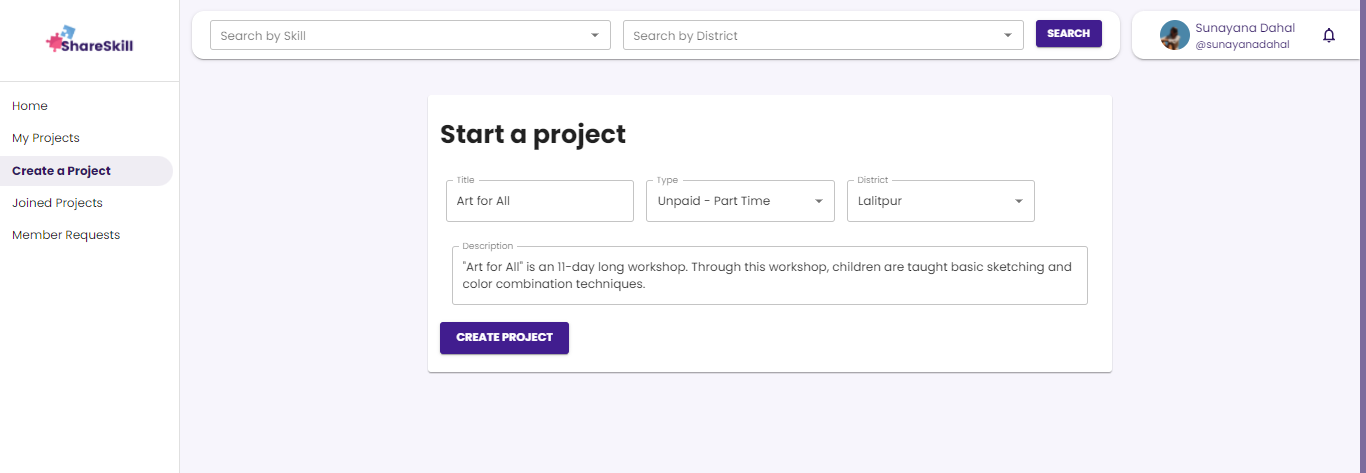
Task: Open the notifications bell
Action: pos(1329,36)
